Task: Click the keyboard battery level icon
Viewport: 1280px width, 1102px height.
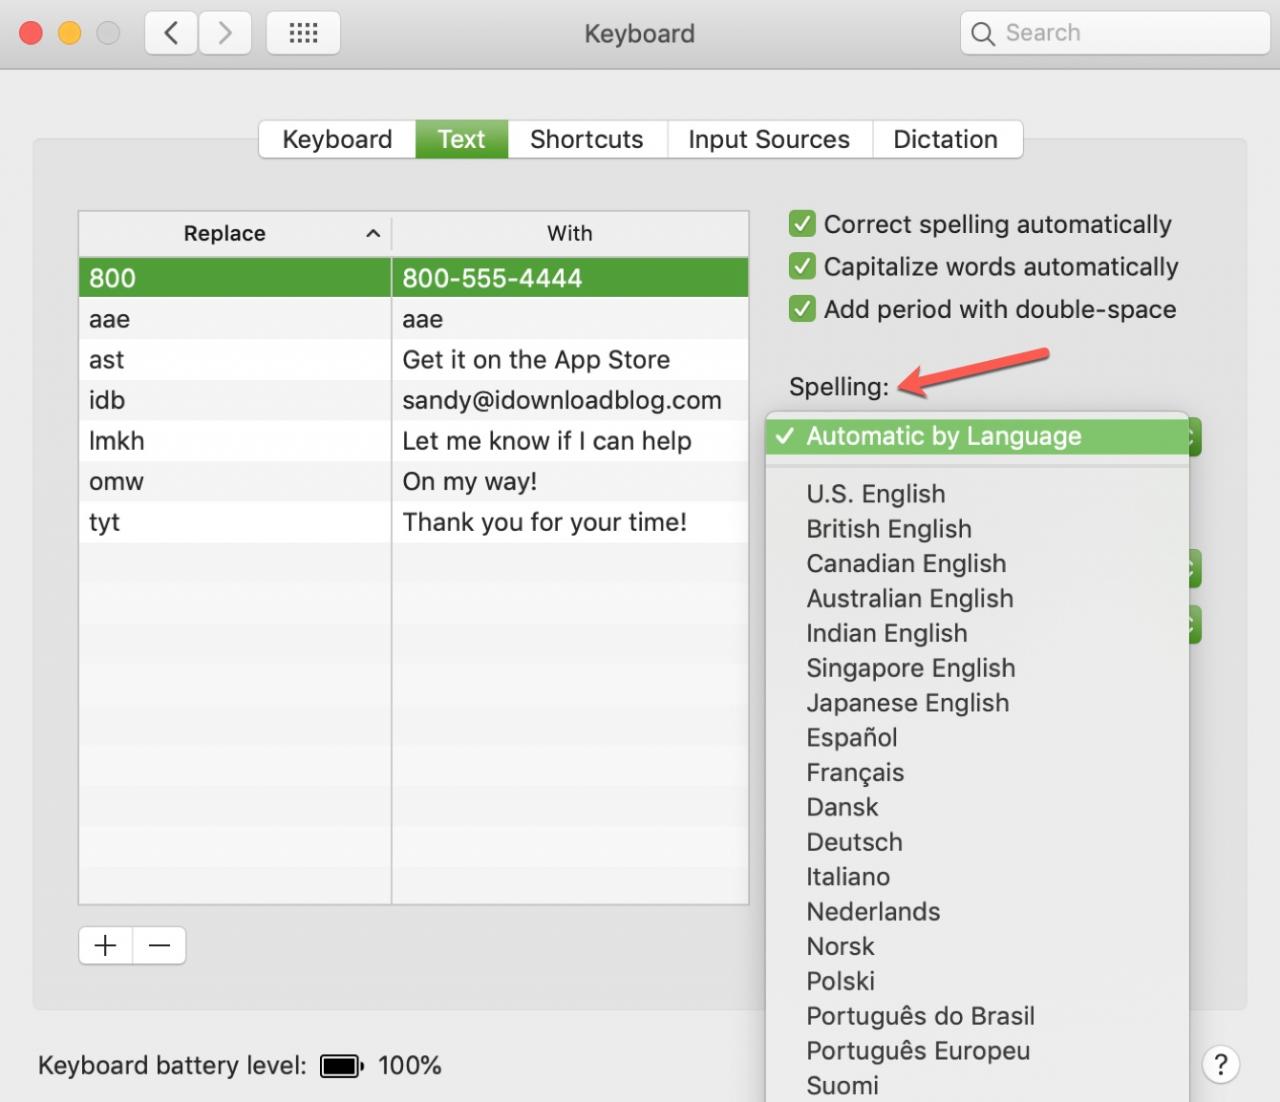Action: 341,1066
